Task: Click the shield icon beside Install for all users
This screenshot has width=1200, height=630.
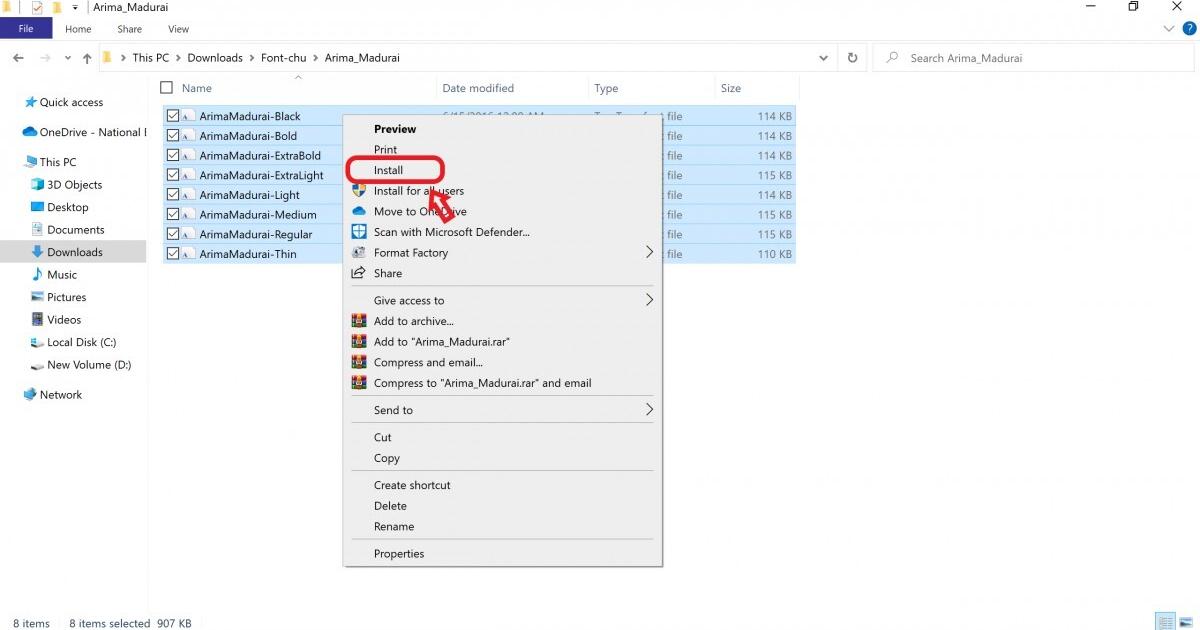Action: tap(359, 190)
